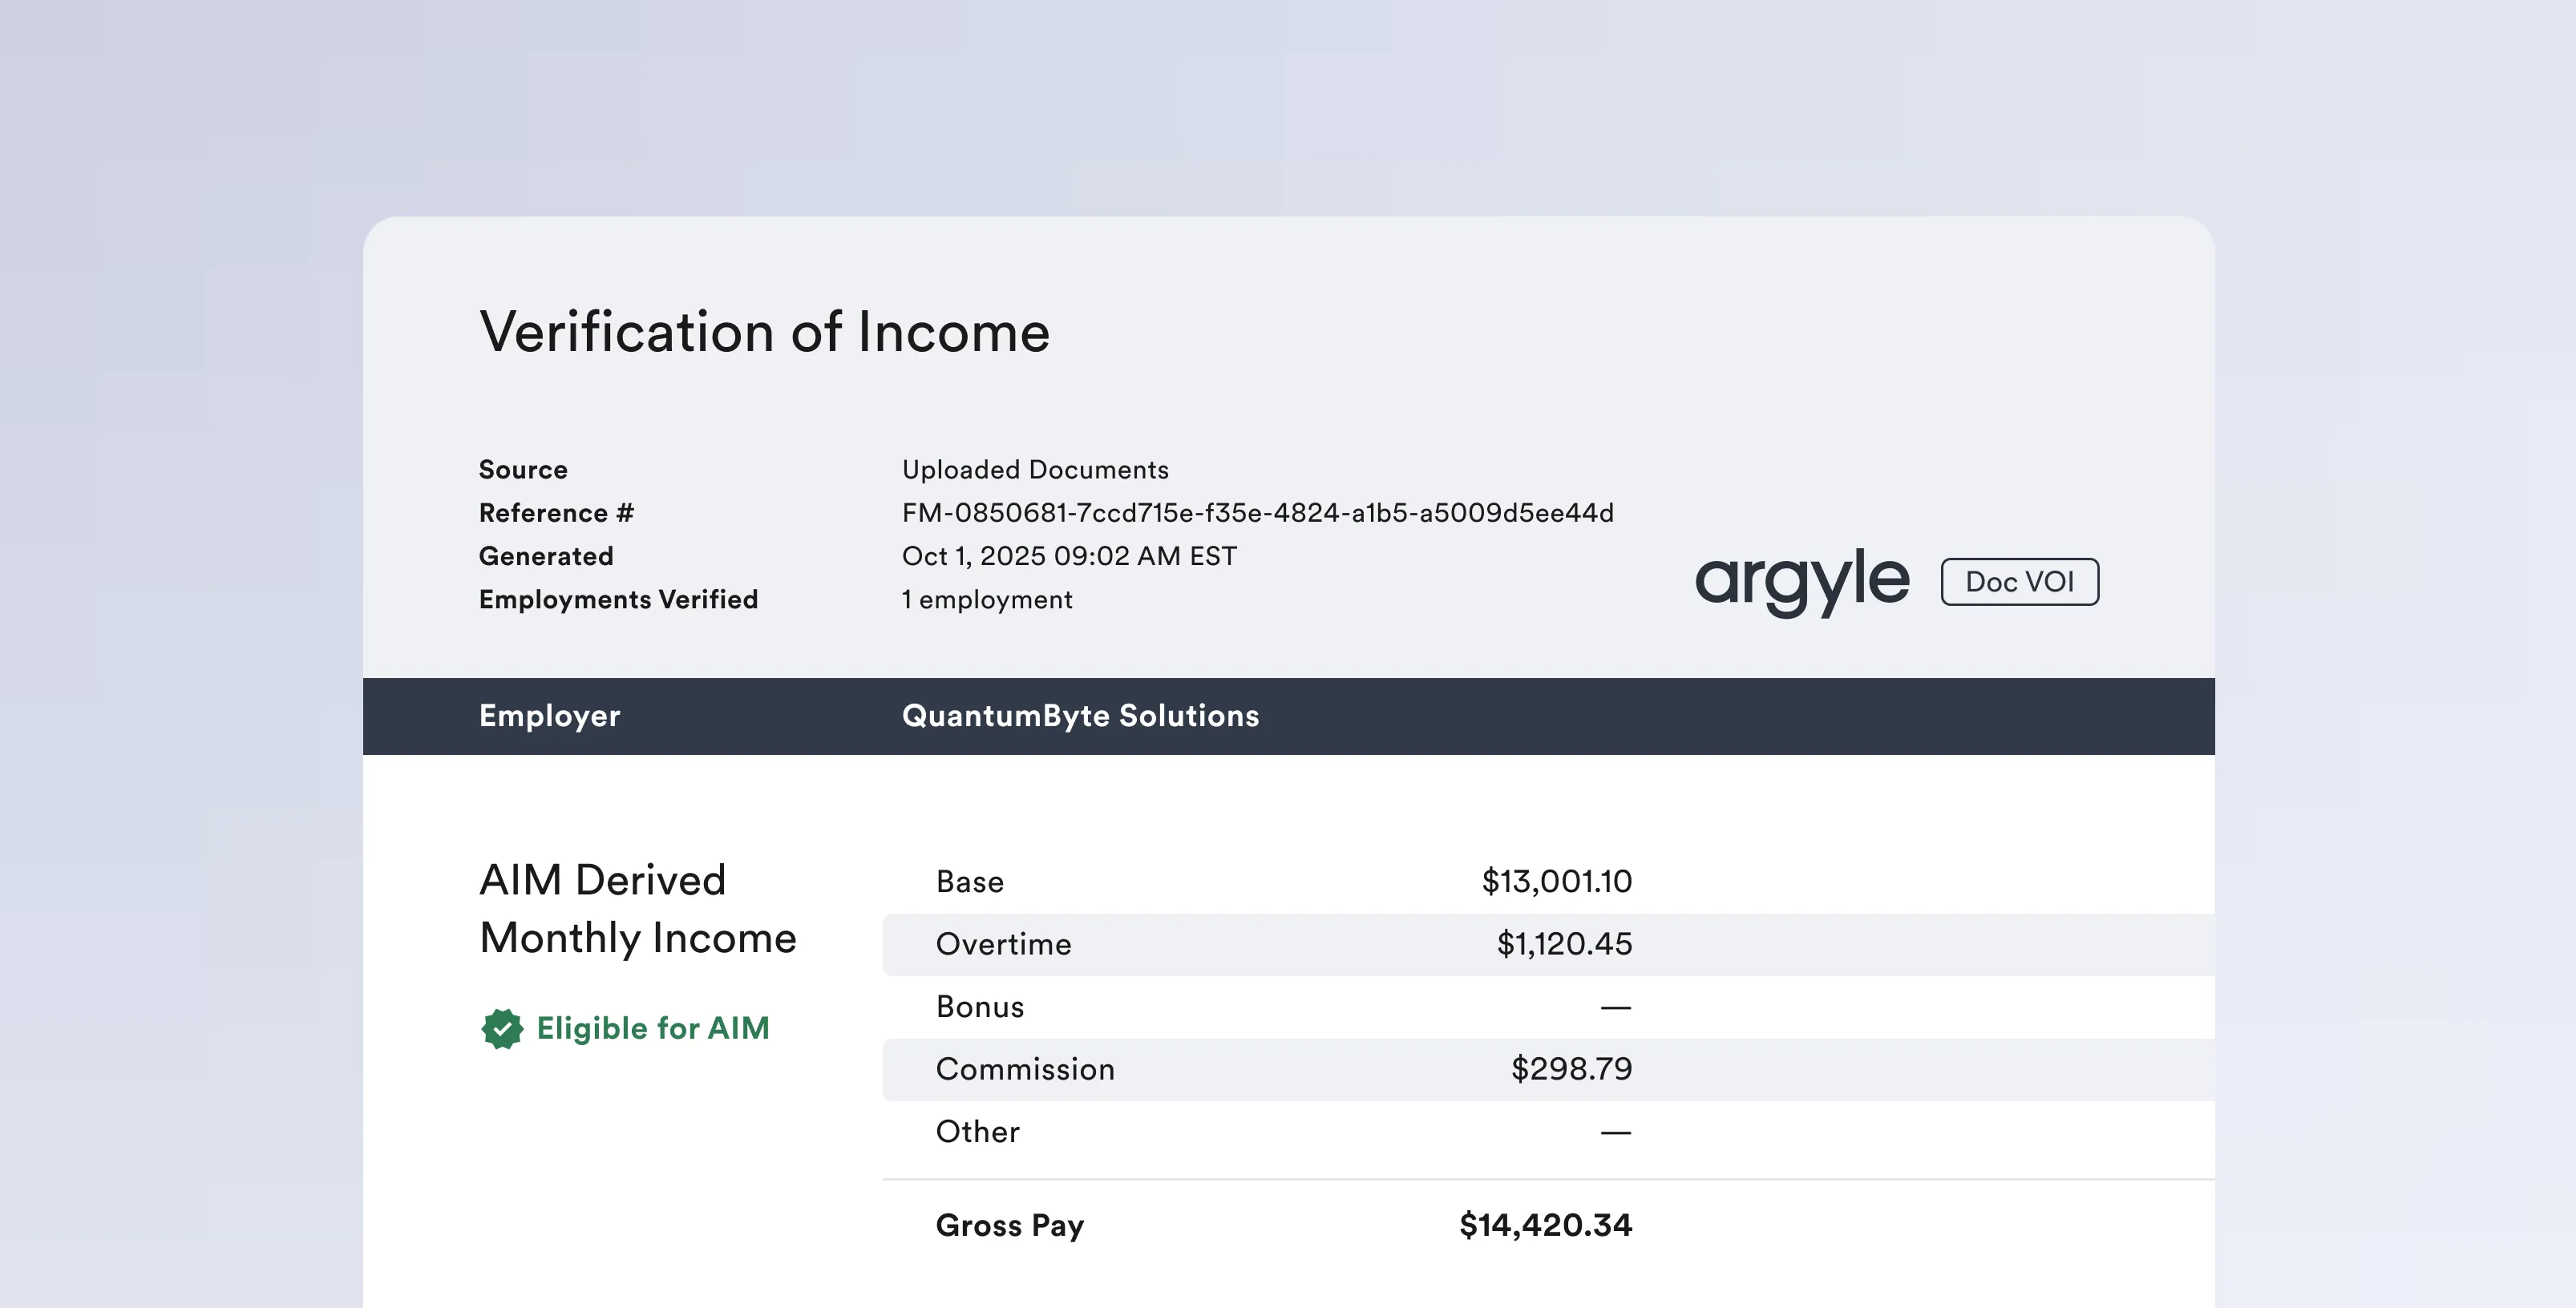Viewport: 2576px width, 1308px height.
Task: Click the green Eligible for AIM checkmark badge
Action: point(502,1028)
